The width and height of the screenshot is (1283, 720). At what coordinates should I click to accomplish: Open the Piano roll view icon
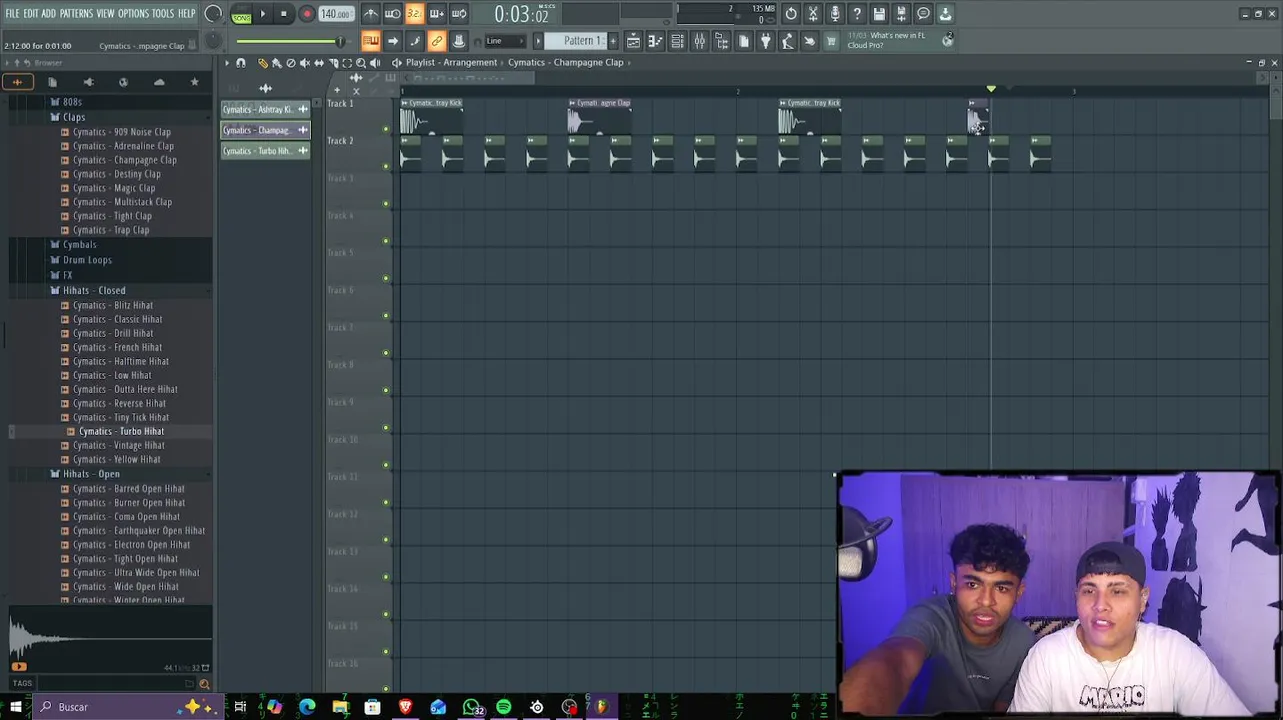[x=655, y=41]
